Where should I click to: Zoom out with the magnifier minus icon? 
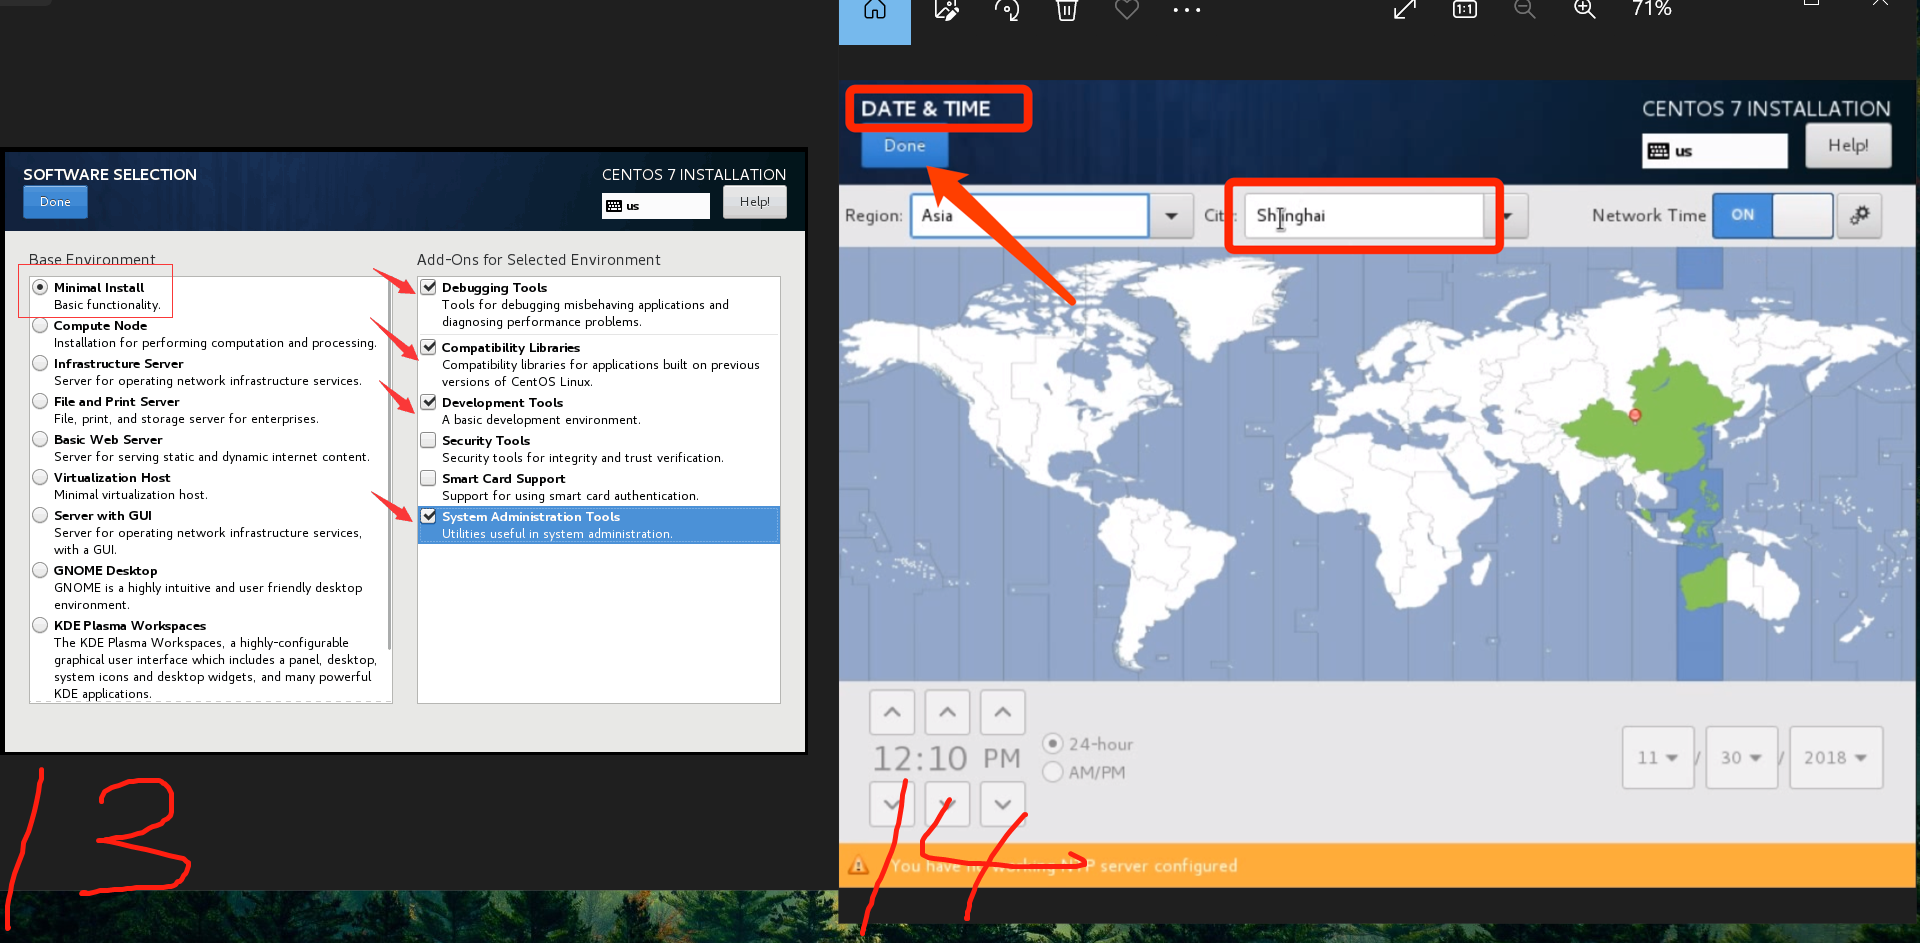[1525, 10]
